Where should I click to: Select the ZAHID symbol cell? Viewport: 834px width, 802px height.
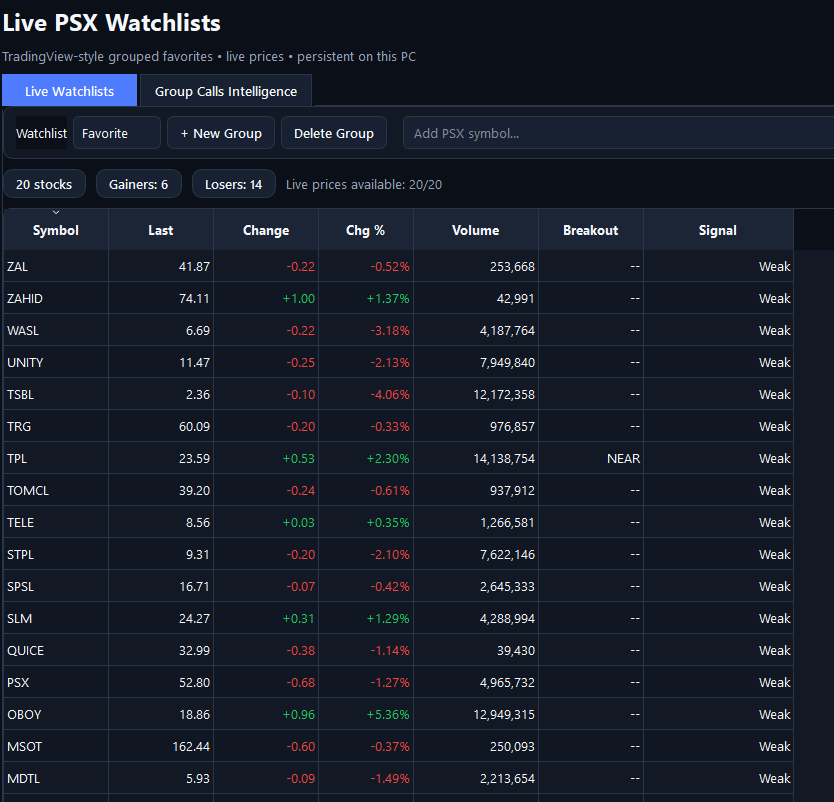[x=56, y=298]
